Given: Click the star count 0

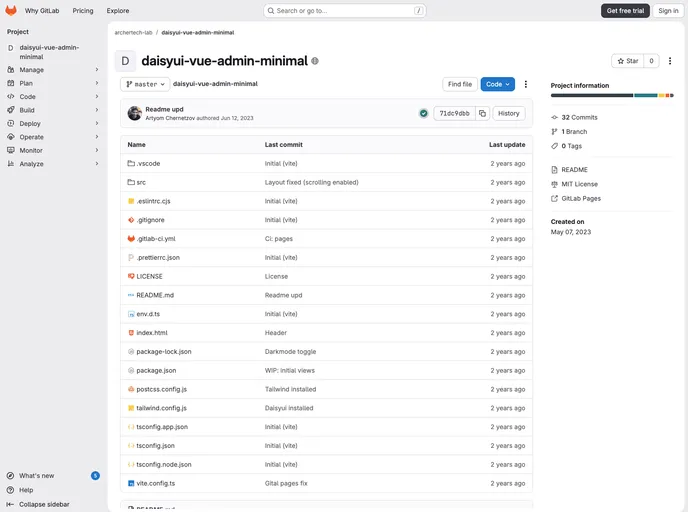Looking at the screenshot, I should click(x=651, y=61).
